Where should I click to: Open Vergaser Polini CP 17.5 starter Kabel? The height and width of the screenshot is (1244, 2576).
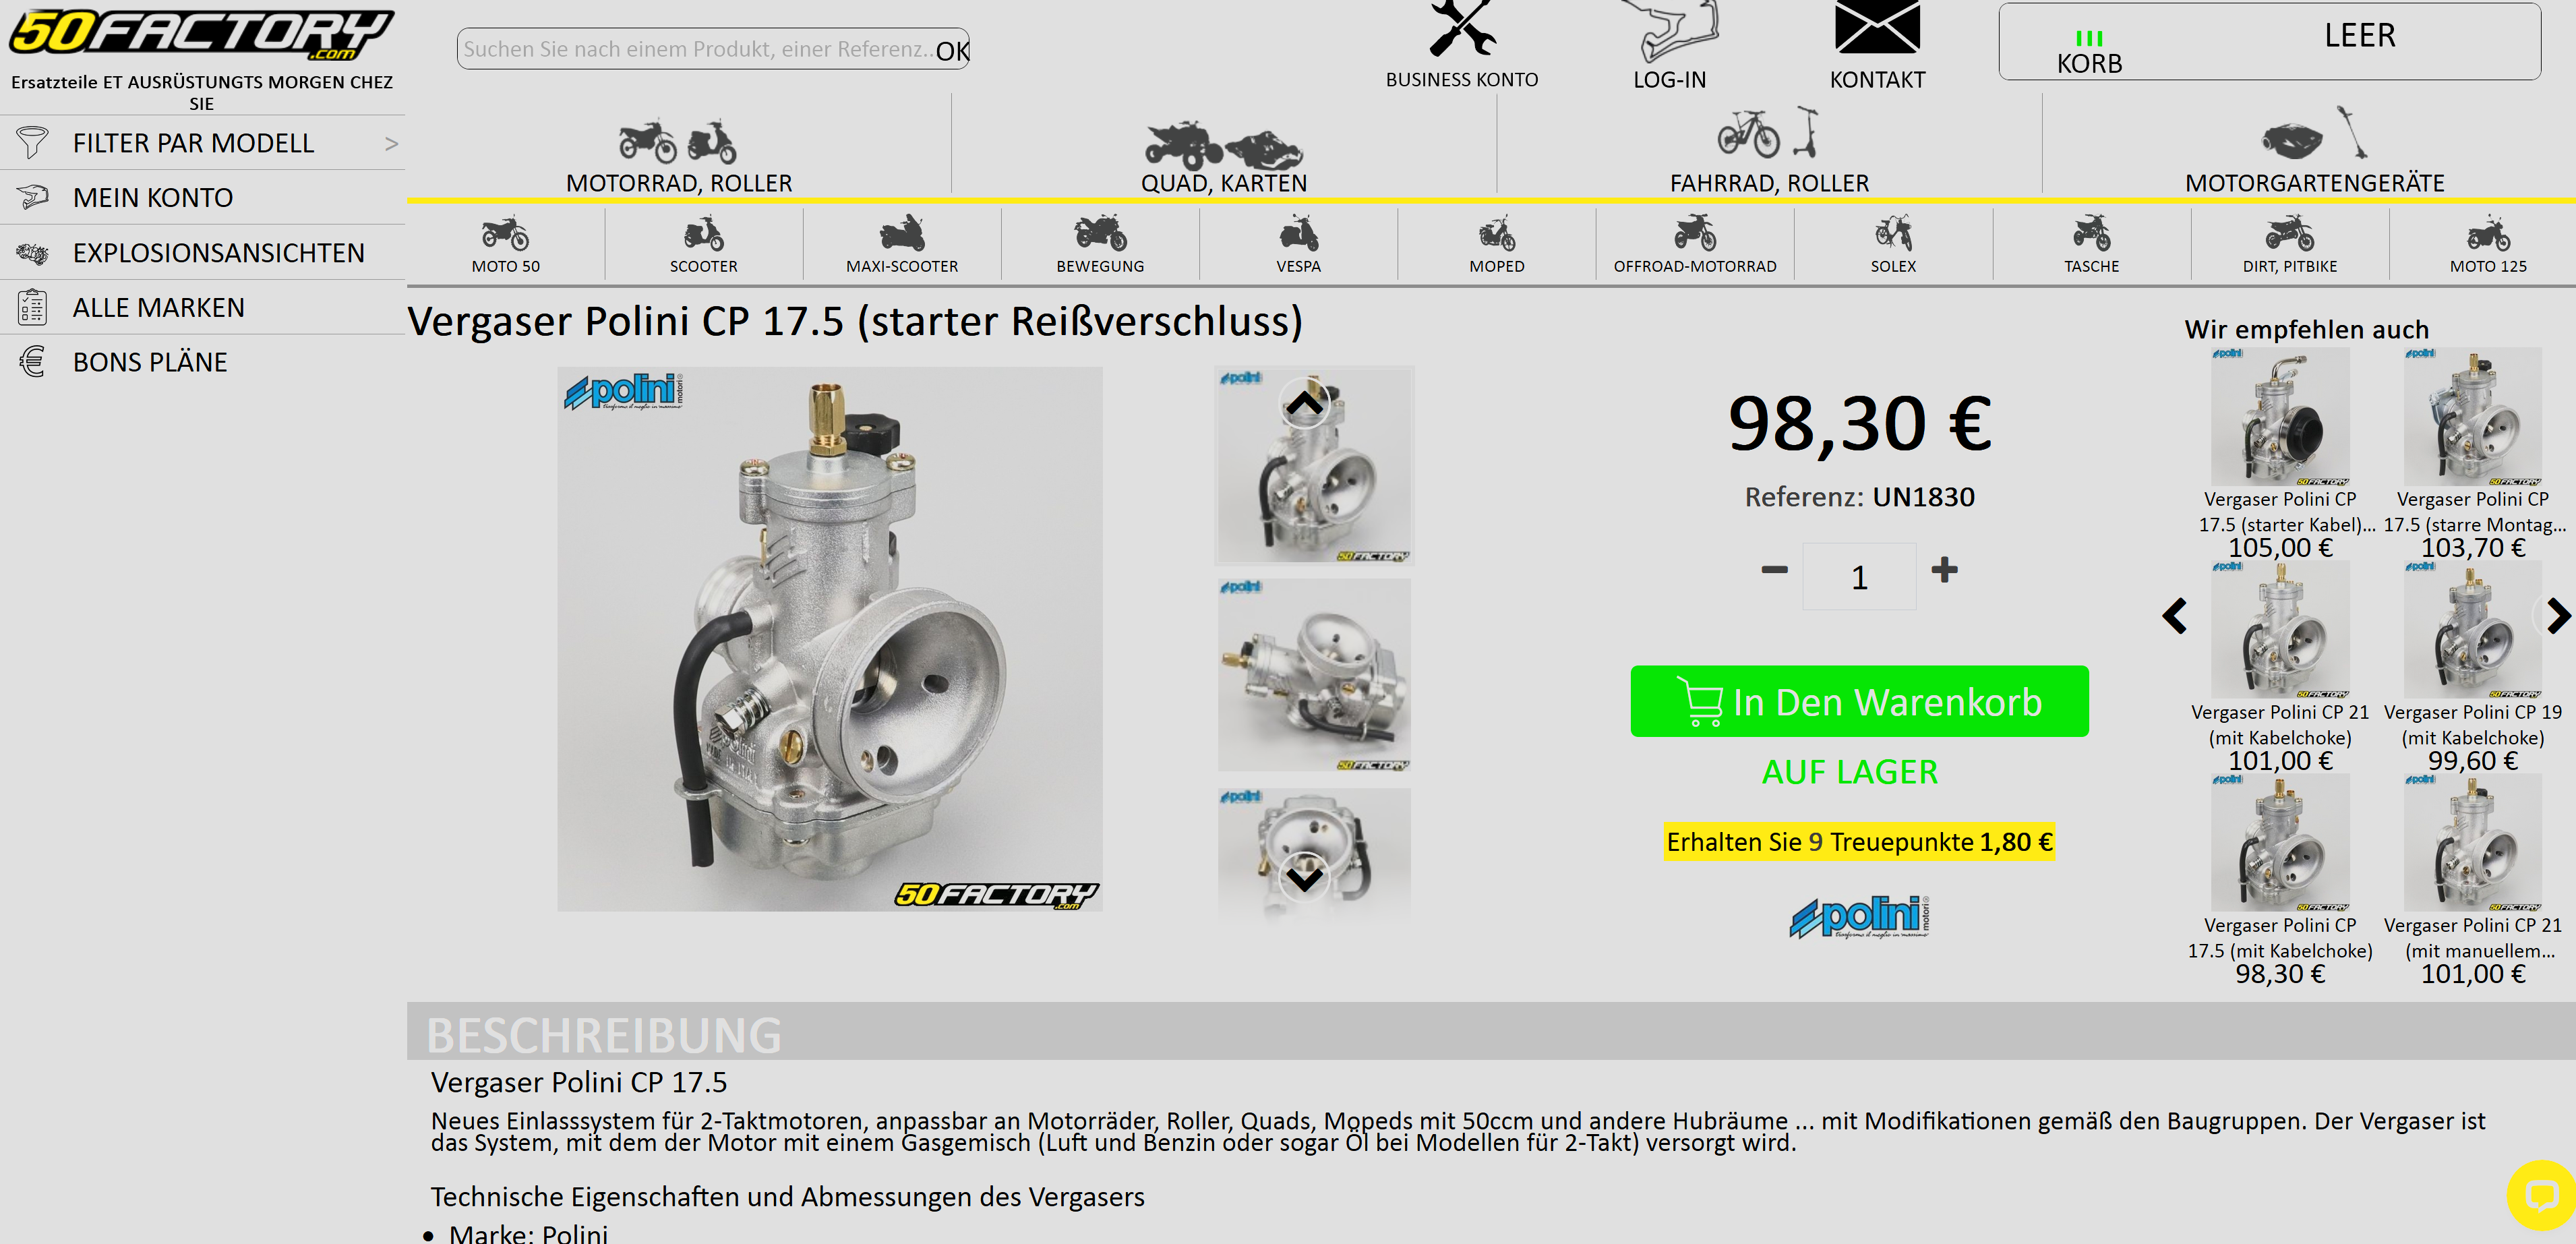point(2280,453)
